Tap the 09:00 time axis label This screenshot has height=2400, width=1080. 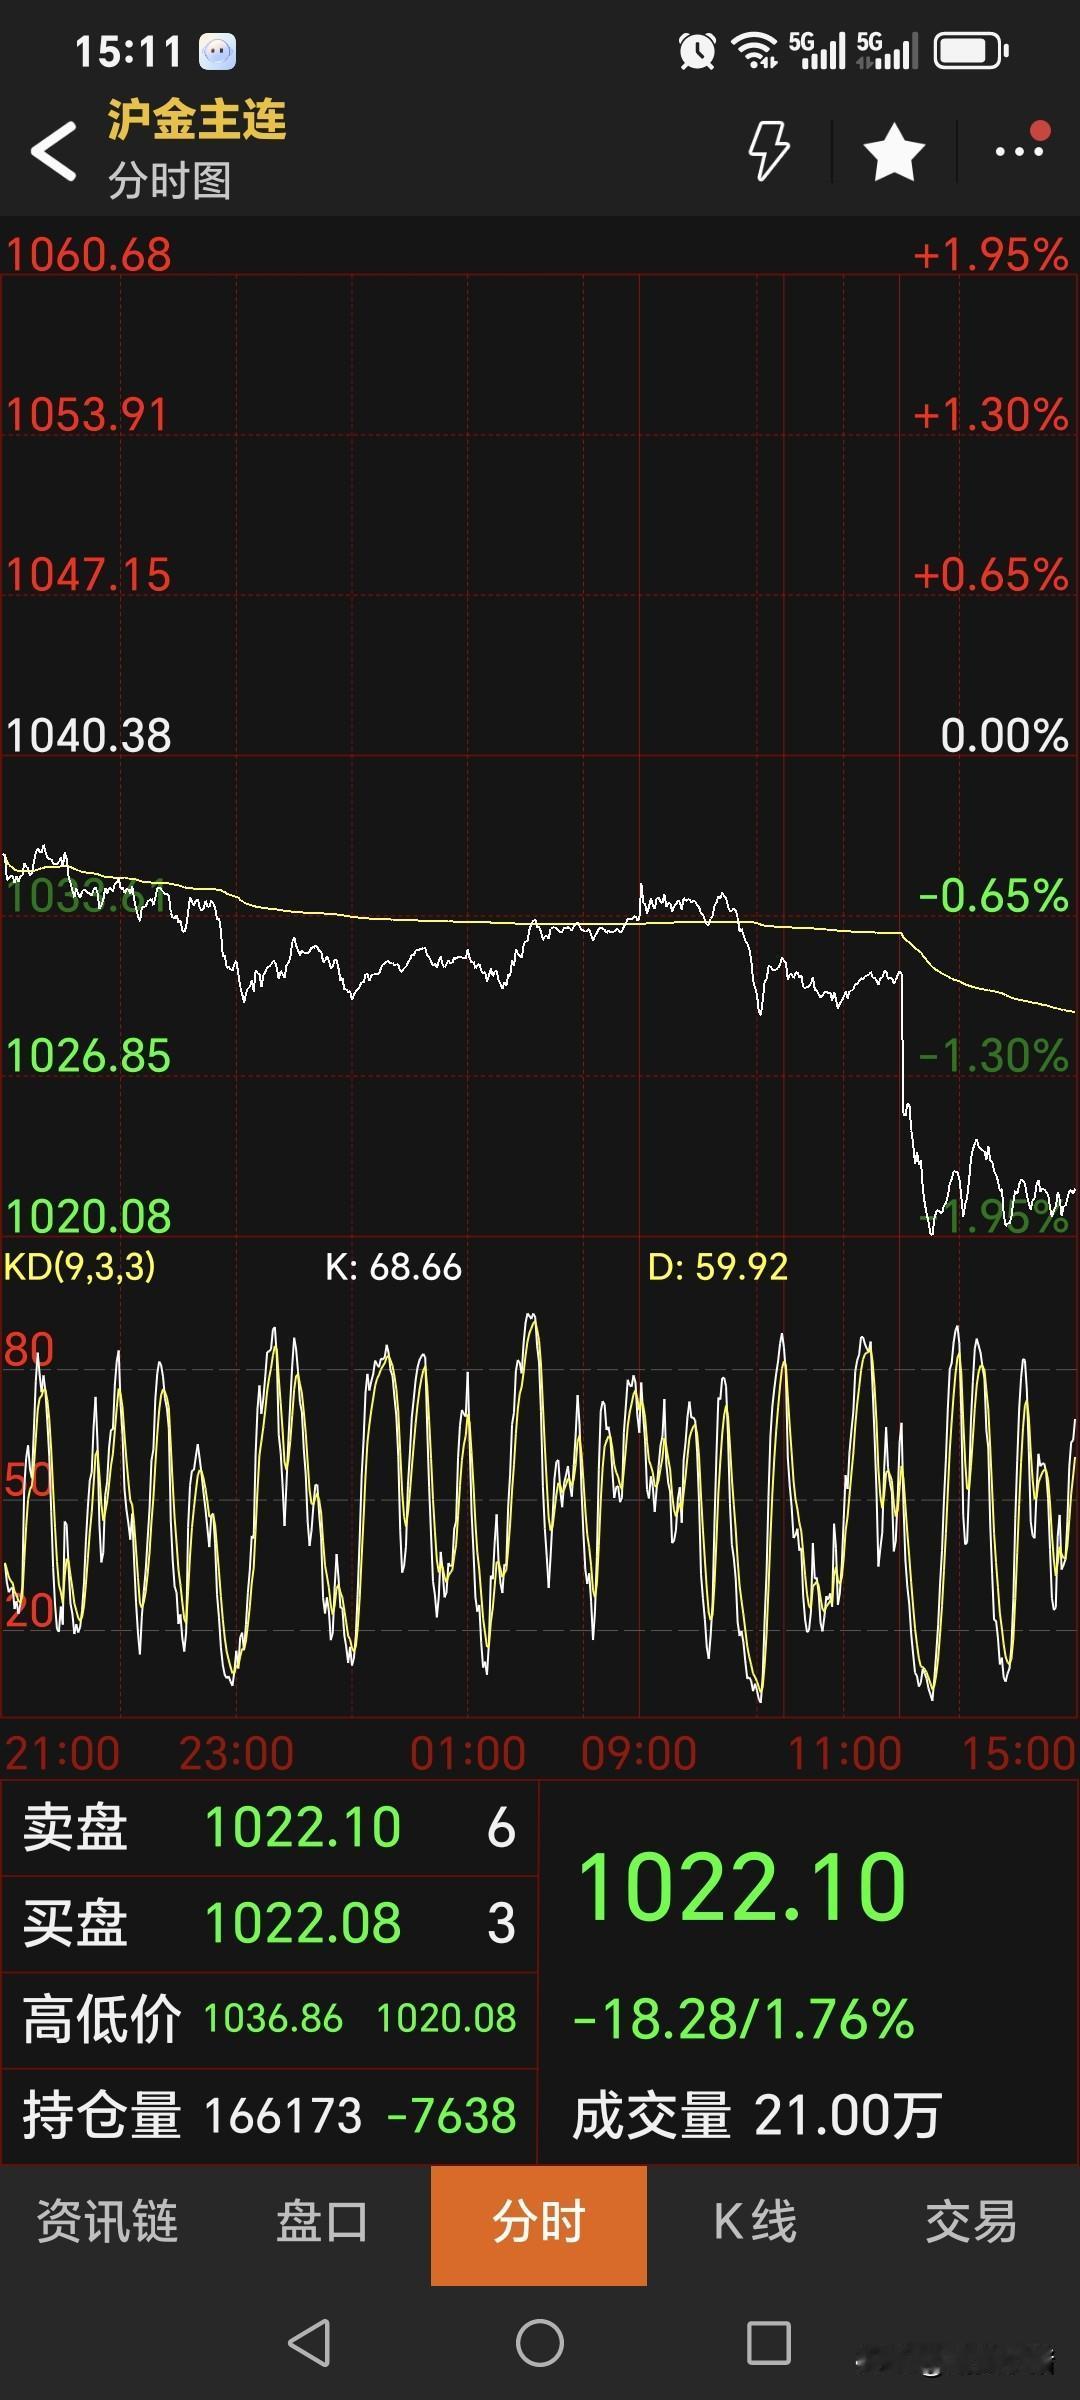(x=639, y=1753)
